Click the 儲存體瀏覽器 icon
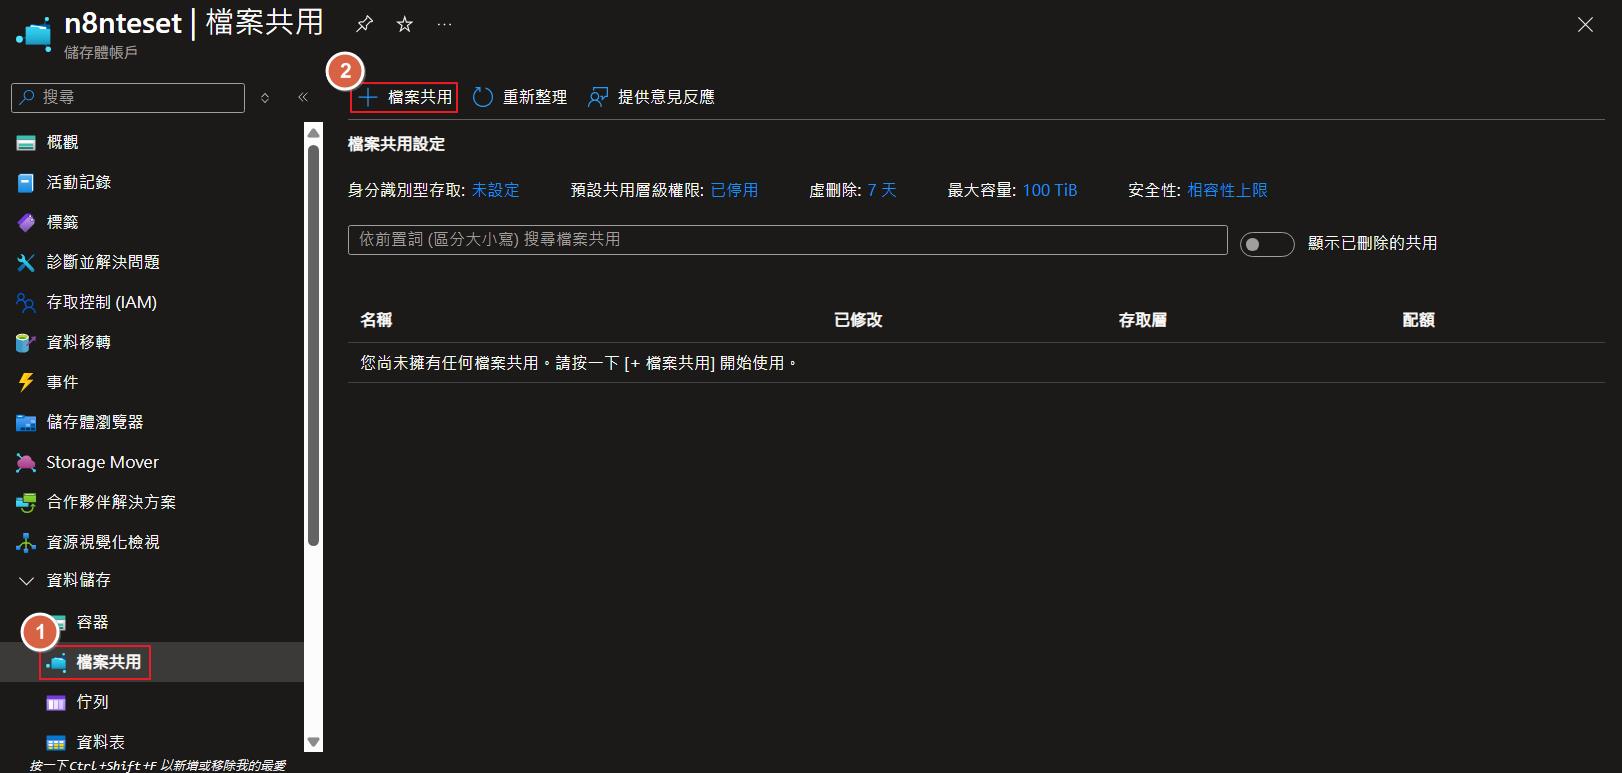 [26, 423]
